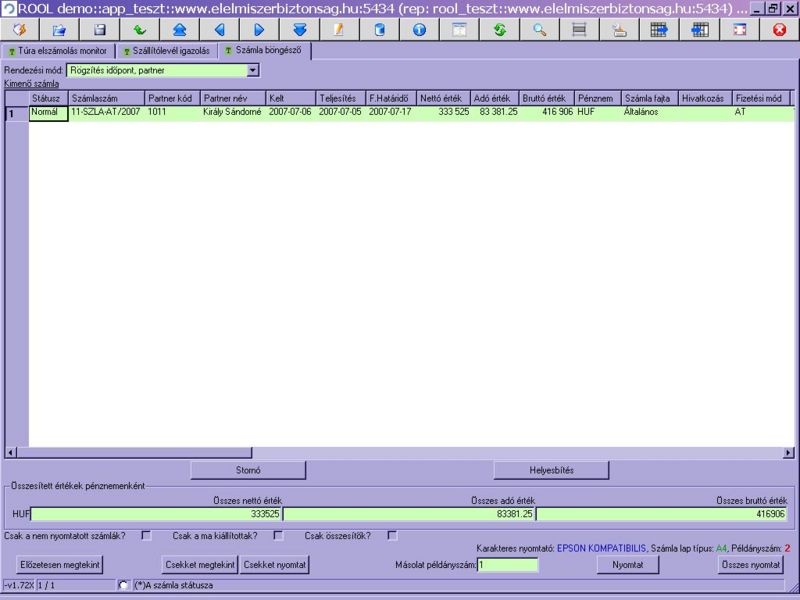Image resolution: width=800 pixels, height=600 pixels.
Task: Open the 'Szállítólevél igazolás' tab
Action: [166, 50]
